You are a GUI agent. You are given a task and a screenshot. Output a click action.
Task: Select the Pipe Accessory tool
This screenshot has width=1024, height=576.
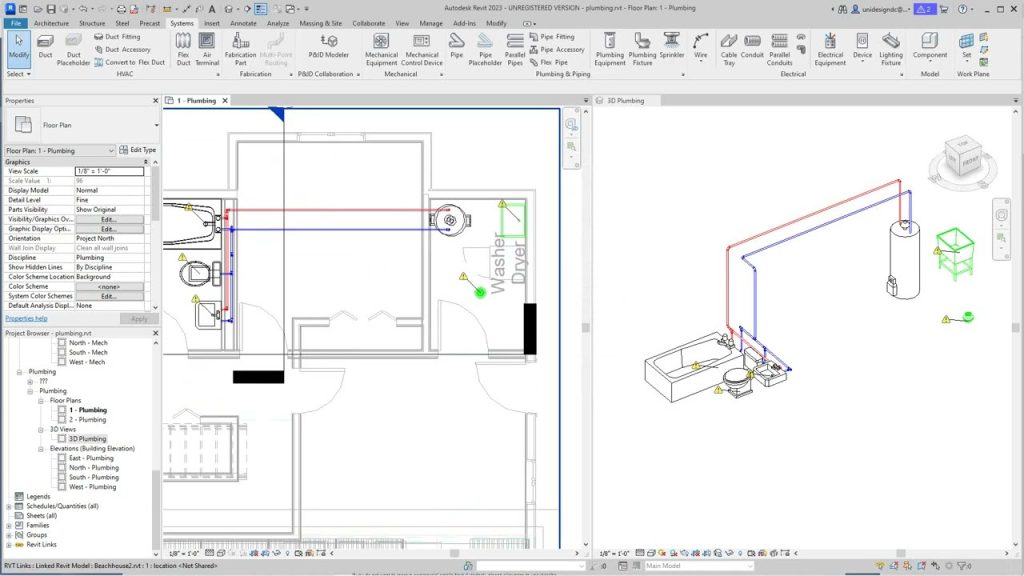click(556, 50)
